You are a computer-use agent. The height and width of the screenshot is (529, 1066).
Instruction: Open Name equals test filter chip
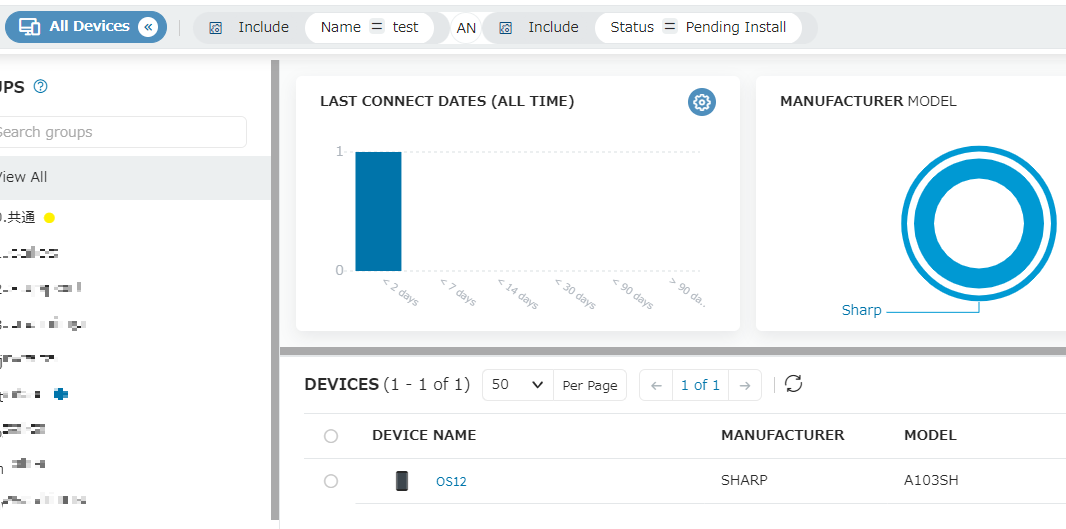point(369,28)
